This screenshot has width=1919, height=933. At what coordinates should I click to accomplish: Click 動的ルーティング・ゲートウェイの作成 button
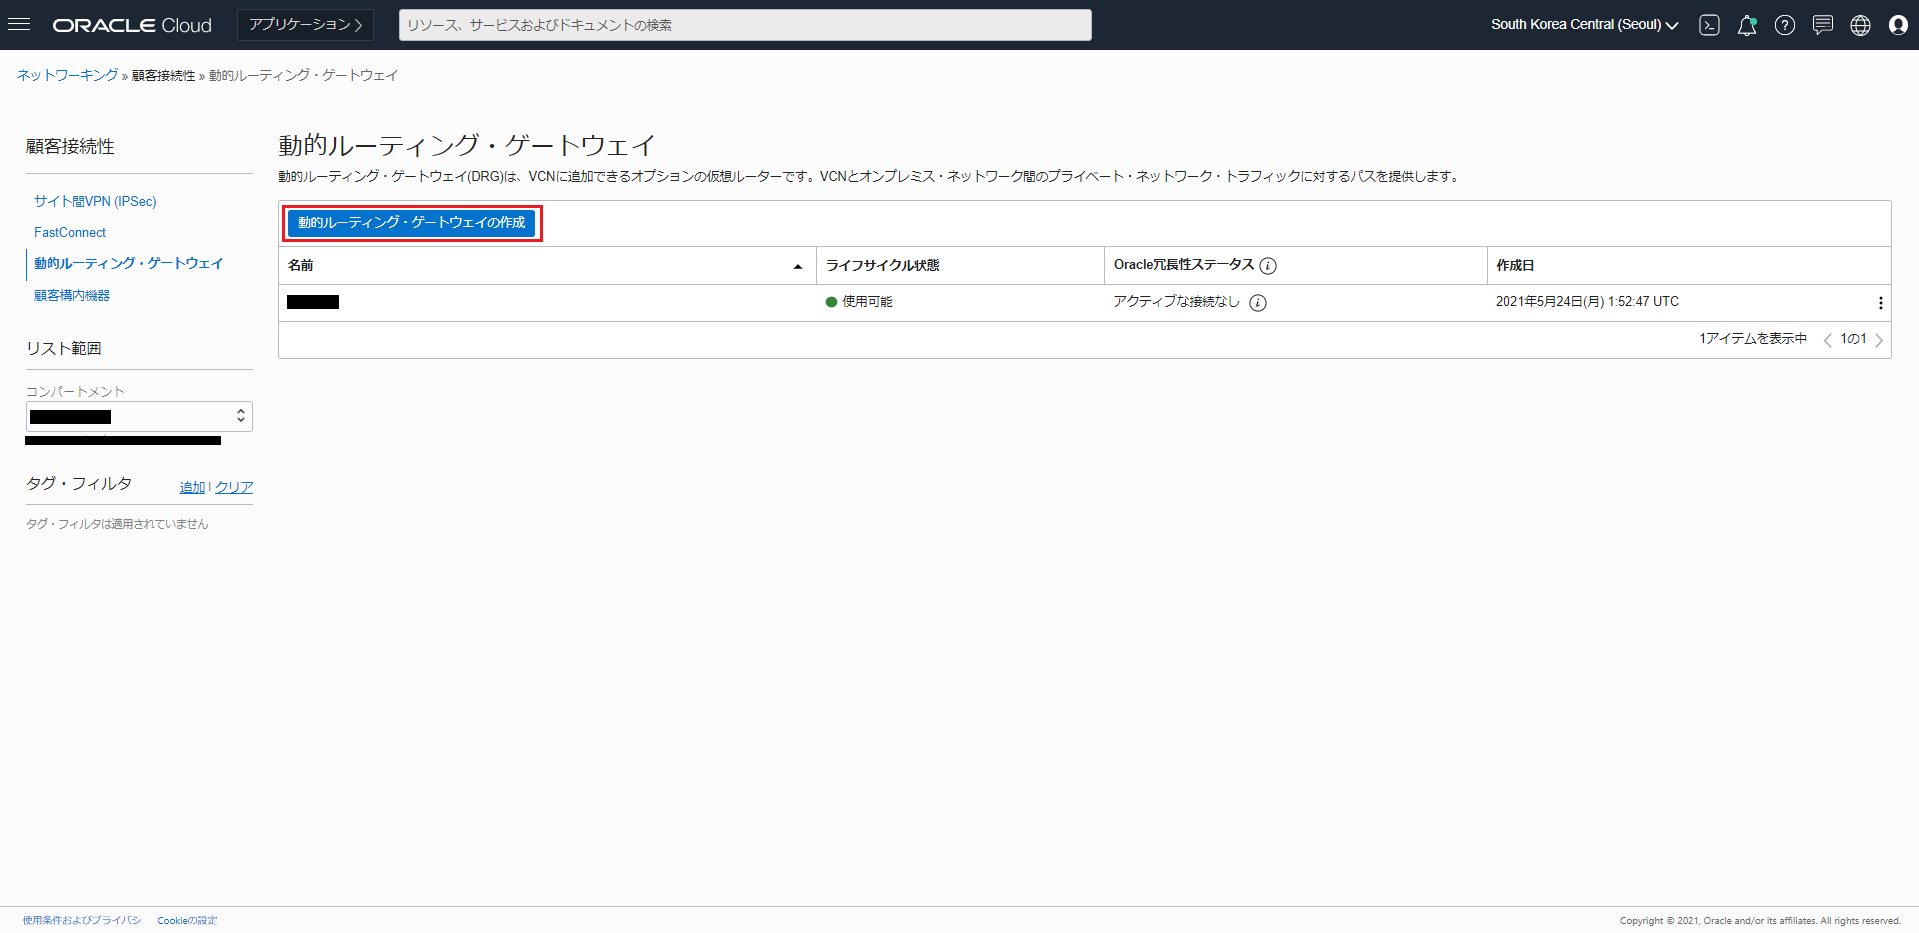point(412,223)
